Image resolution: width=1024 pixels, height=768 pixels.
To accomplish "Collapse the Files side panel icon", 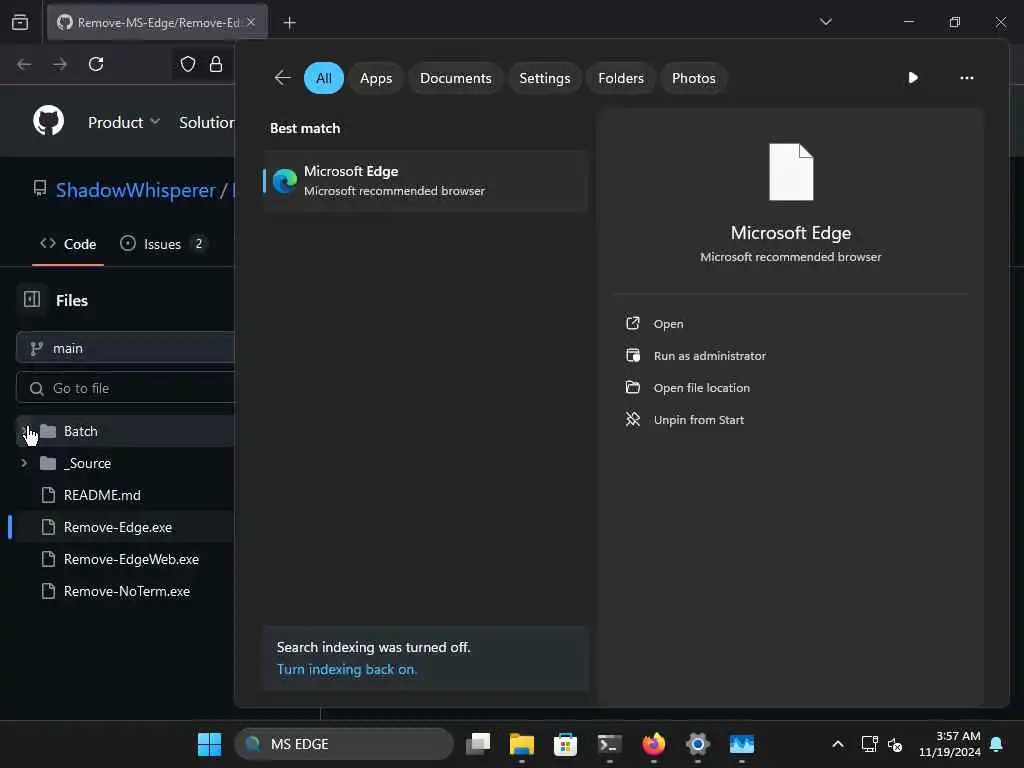I will coord(31,300).
